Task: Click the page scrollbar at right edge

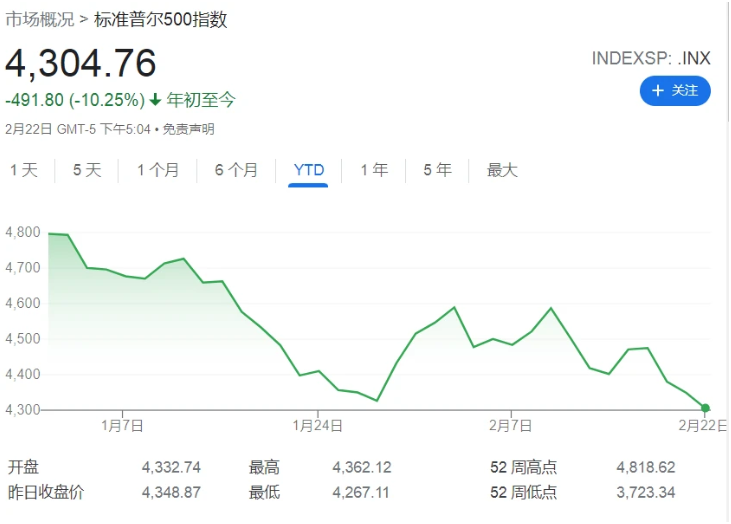Action: tap(728, 61)
